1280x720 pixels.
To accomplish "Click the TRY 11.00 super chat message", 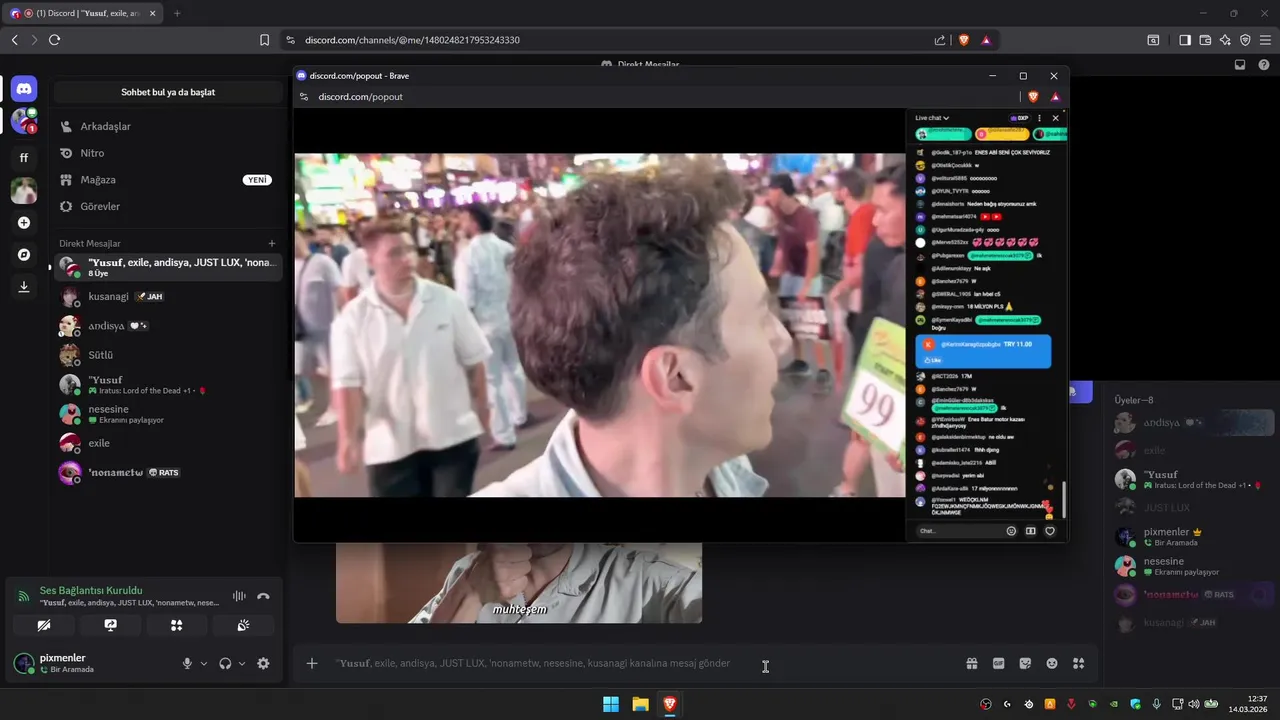I will coord(983,350).
